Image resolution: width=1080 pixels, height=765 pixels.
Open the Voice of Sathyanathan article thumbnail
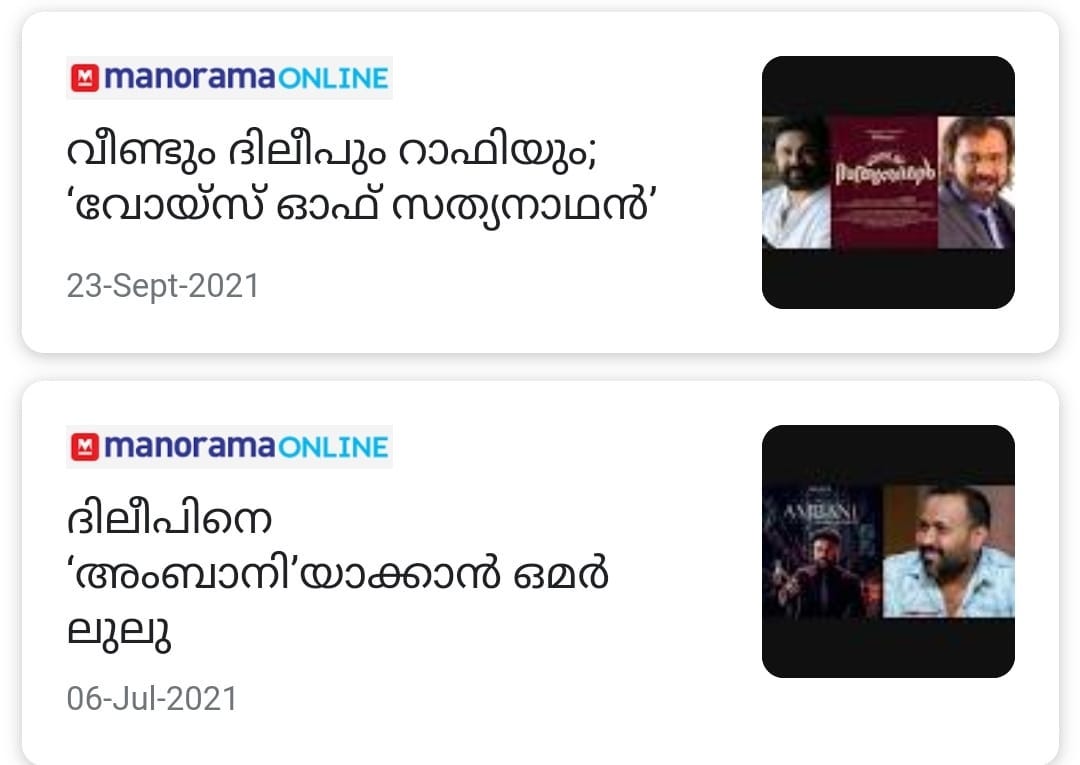pyautogui.click(x=888, y=182)
